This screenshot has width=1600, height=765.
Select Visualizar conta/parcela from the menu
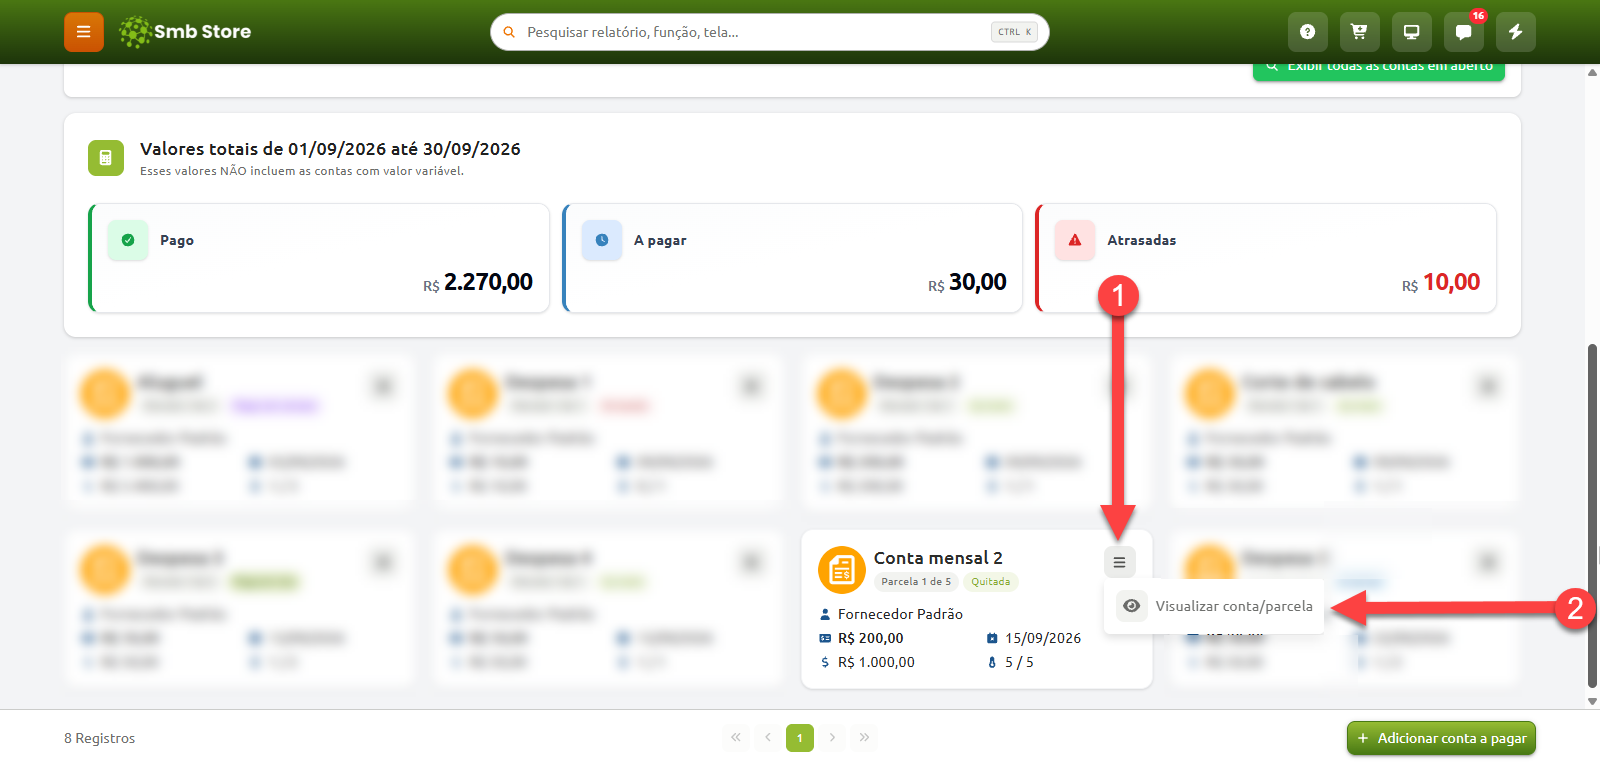tap(1214, 606)
